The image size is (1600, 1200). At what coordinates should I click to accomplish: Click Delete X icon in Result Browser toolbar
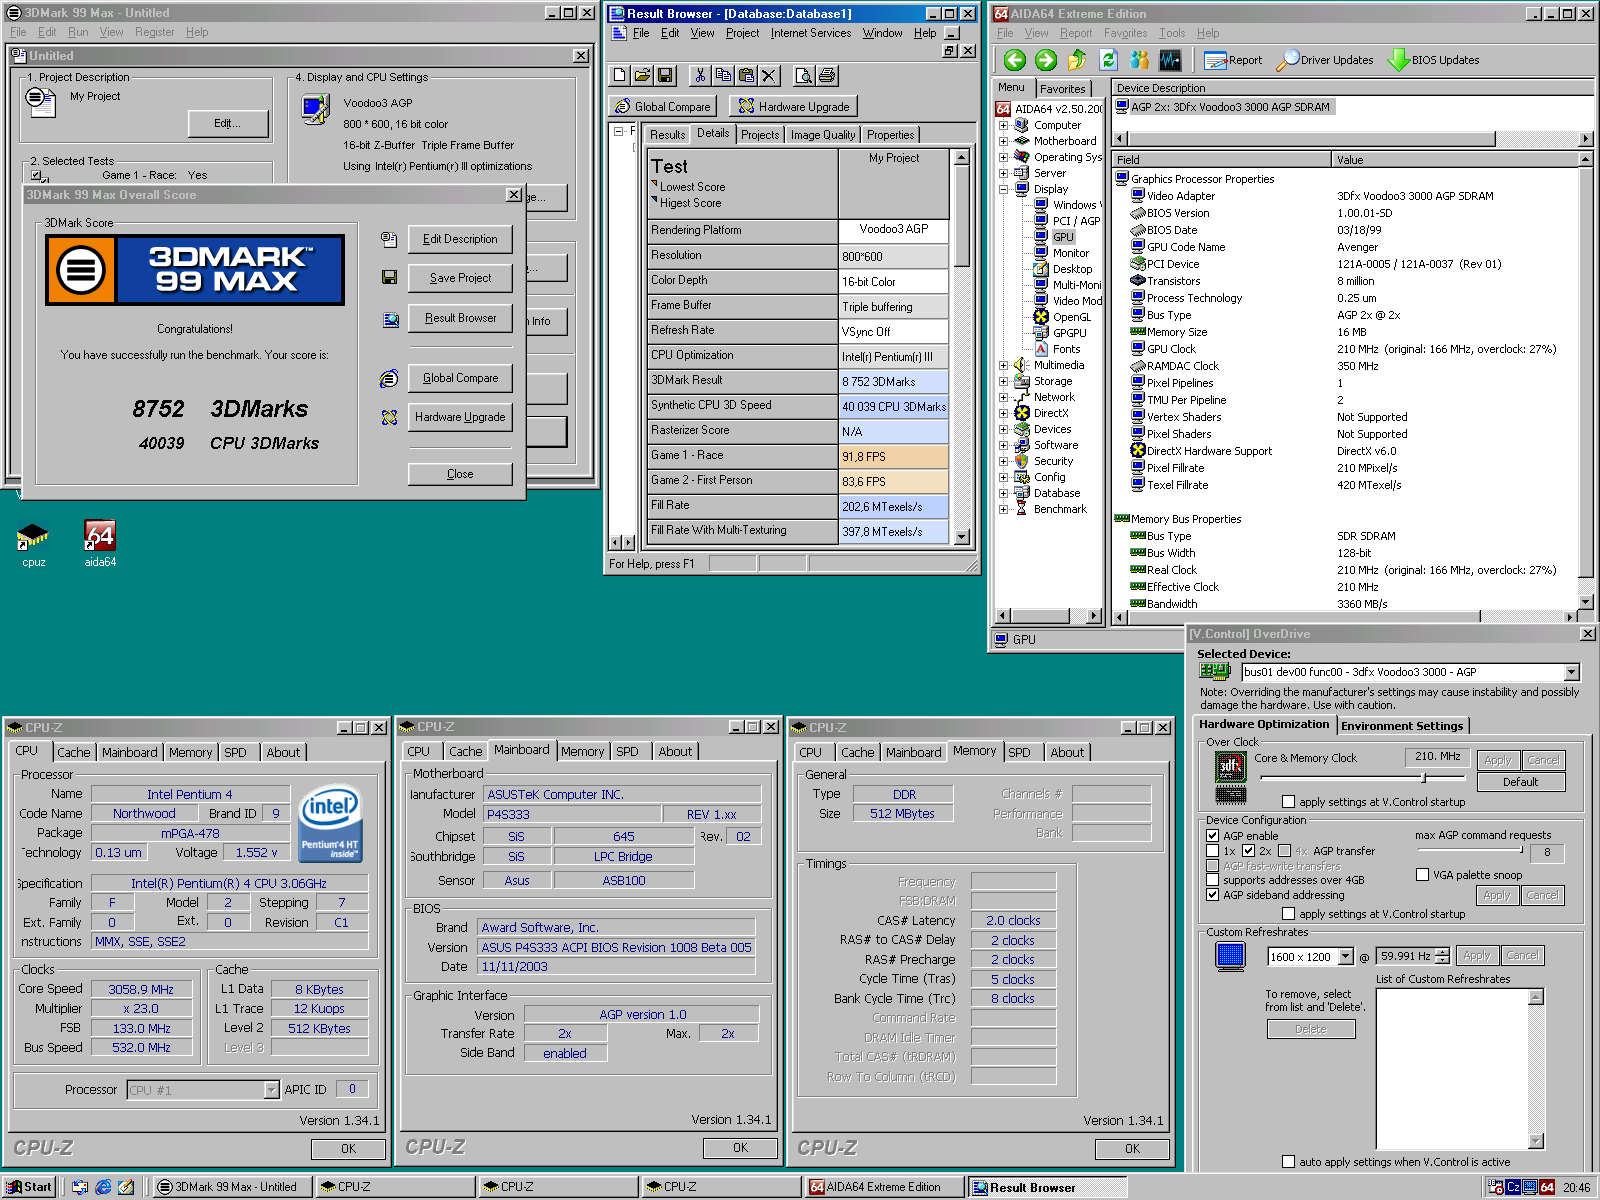769,75
